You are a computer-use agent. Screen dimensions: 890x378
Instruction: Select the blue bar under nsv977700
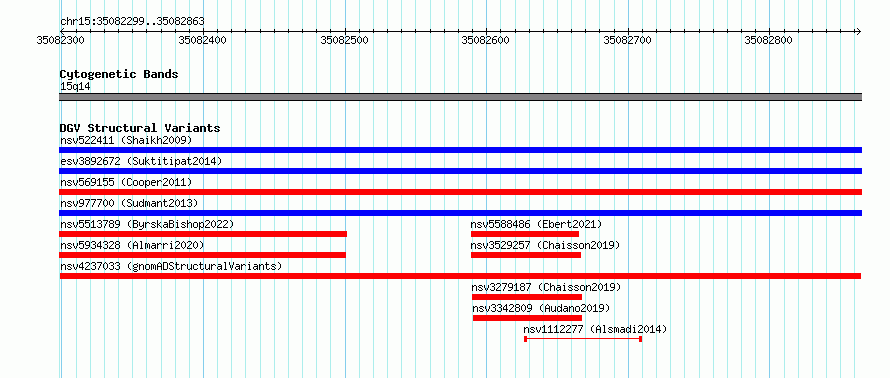[x=460, y=213]
